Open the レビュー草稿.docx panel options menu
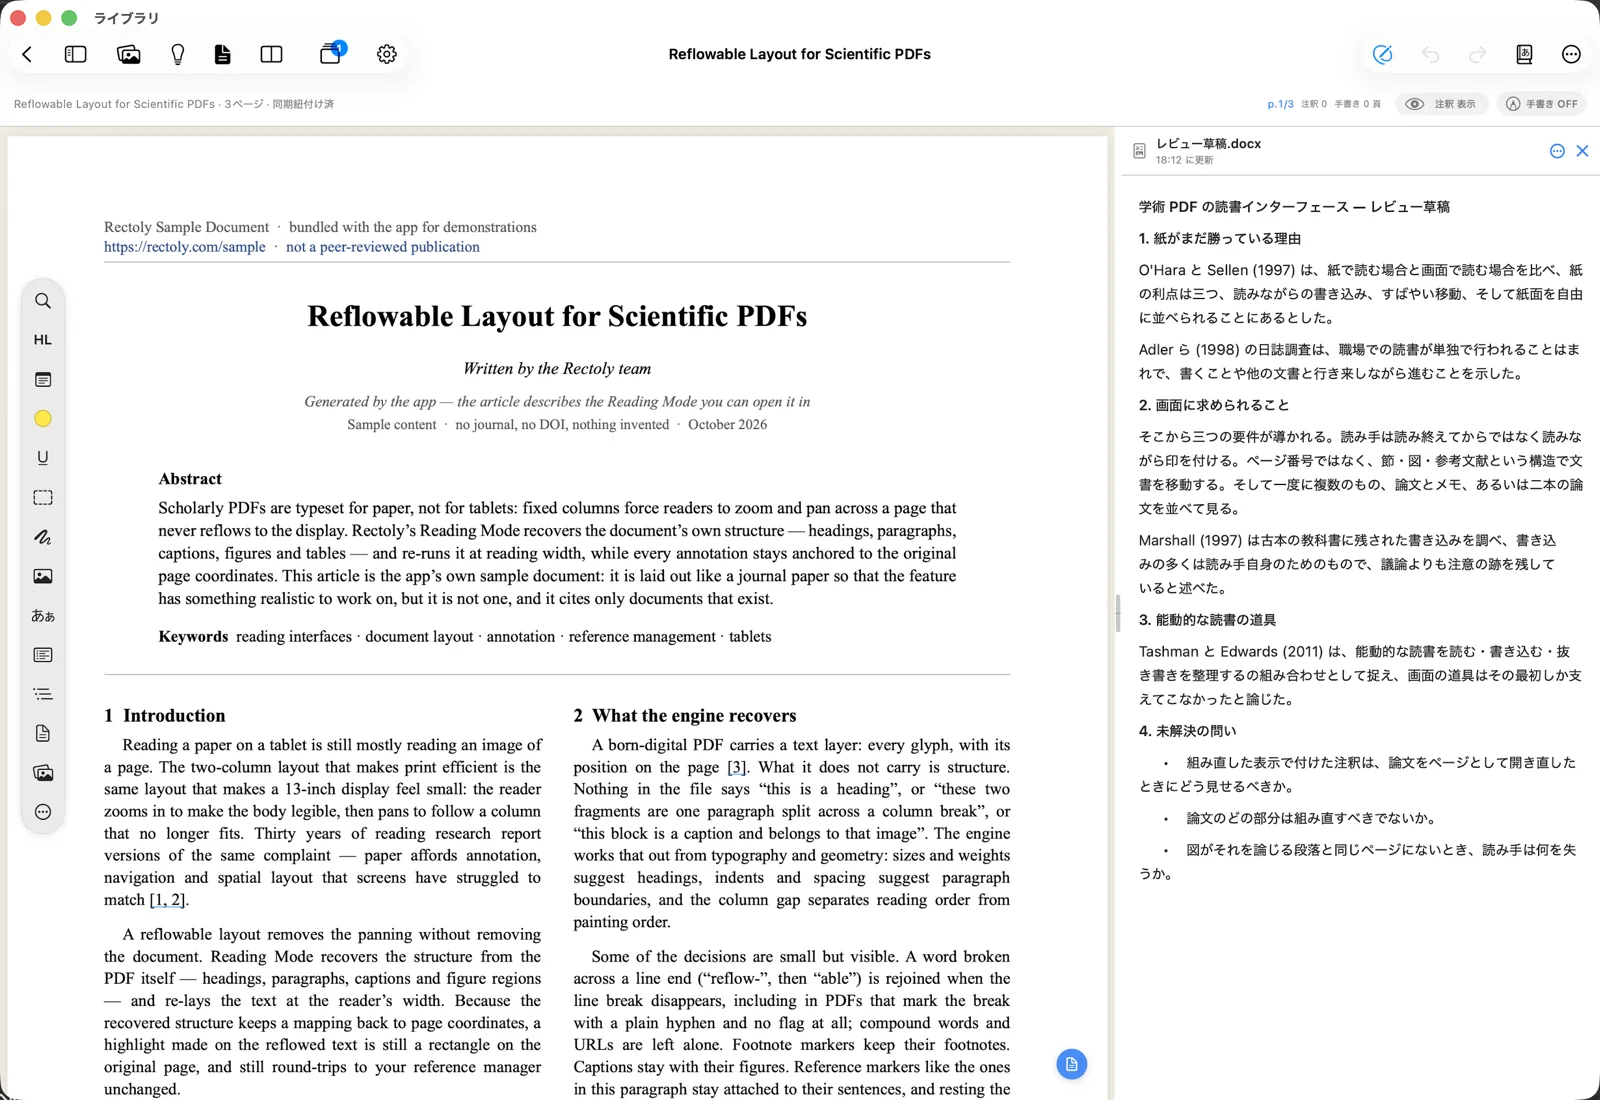 [1557, 151]
